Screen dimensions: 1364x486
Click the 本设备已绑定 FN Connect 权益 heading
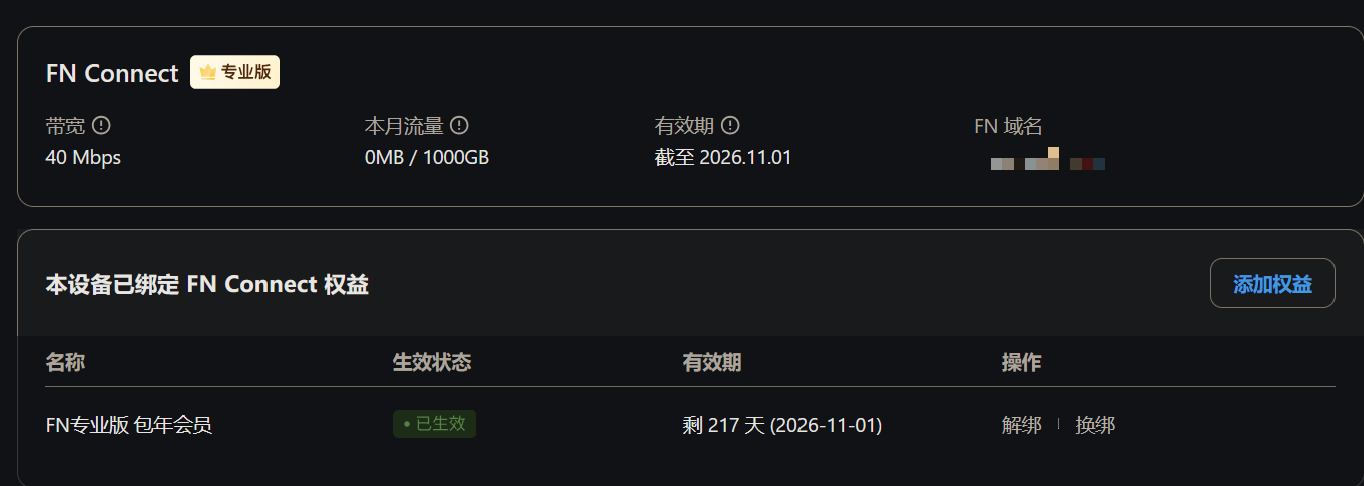pyautogui.click(x=207, y=285)
